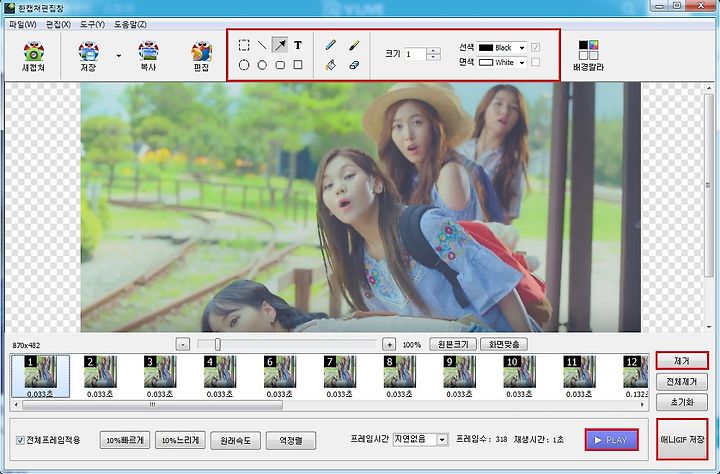Select frame thumbnail number 7
The width and height of the screenshot is (720, 474).
tap(340, 376)
